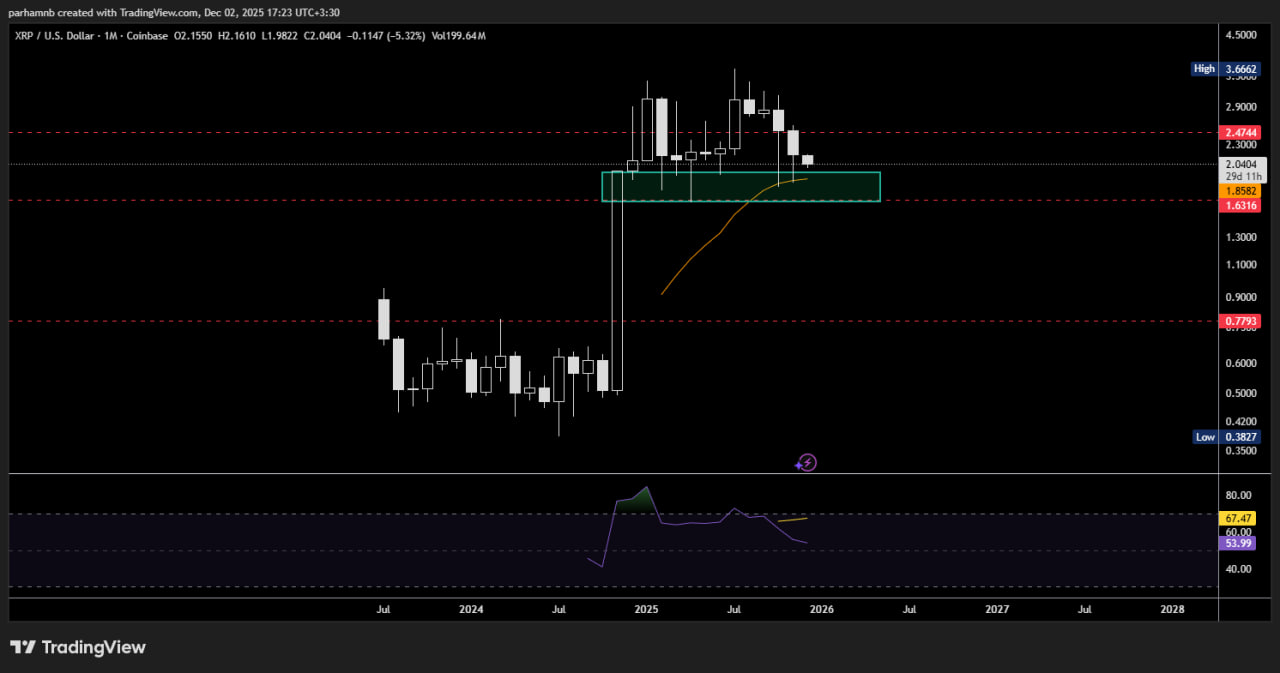
Task: Click the purple 53.99 RSI value label
Action: (1239, 543)
